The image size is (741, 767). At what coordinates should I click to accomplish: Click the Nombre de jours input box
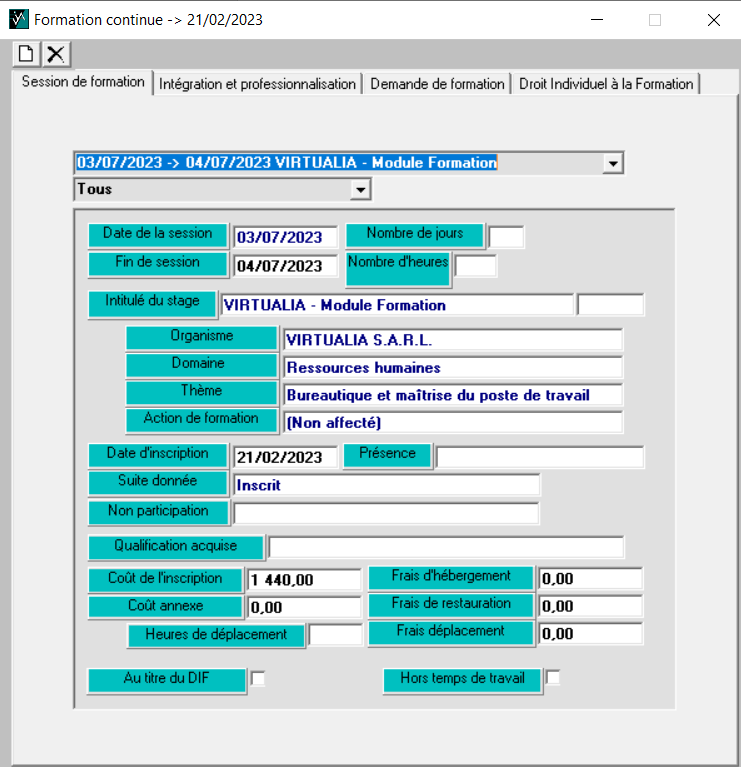(506, 237)
